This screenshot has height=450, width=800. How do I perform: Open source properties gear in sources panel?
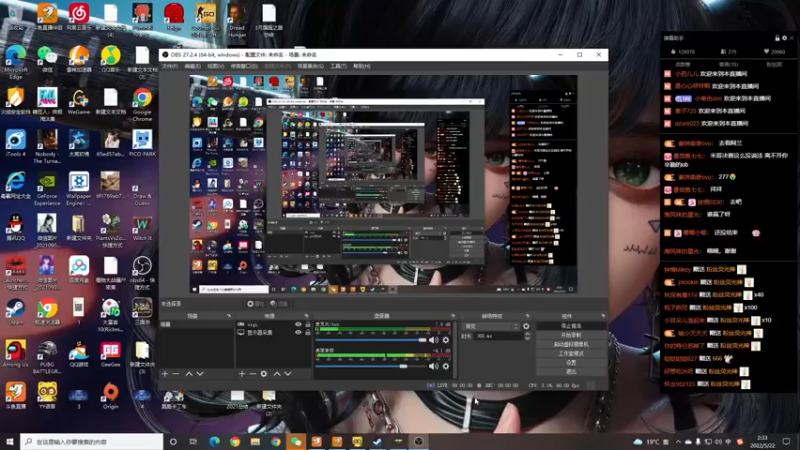[264, 374]
